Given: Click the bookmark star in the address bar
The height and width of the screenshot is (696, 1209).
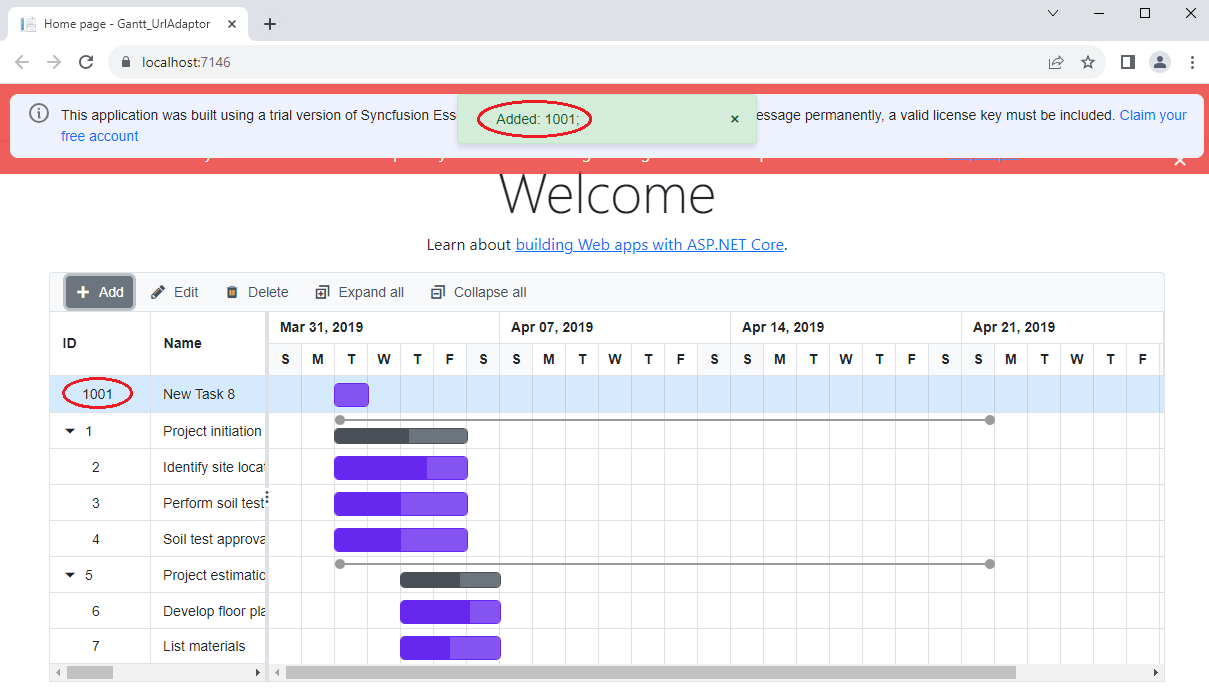Looking at the screenshot, I should (1088, 61).
